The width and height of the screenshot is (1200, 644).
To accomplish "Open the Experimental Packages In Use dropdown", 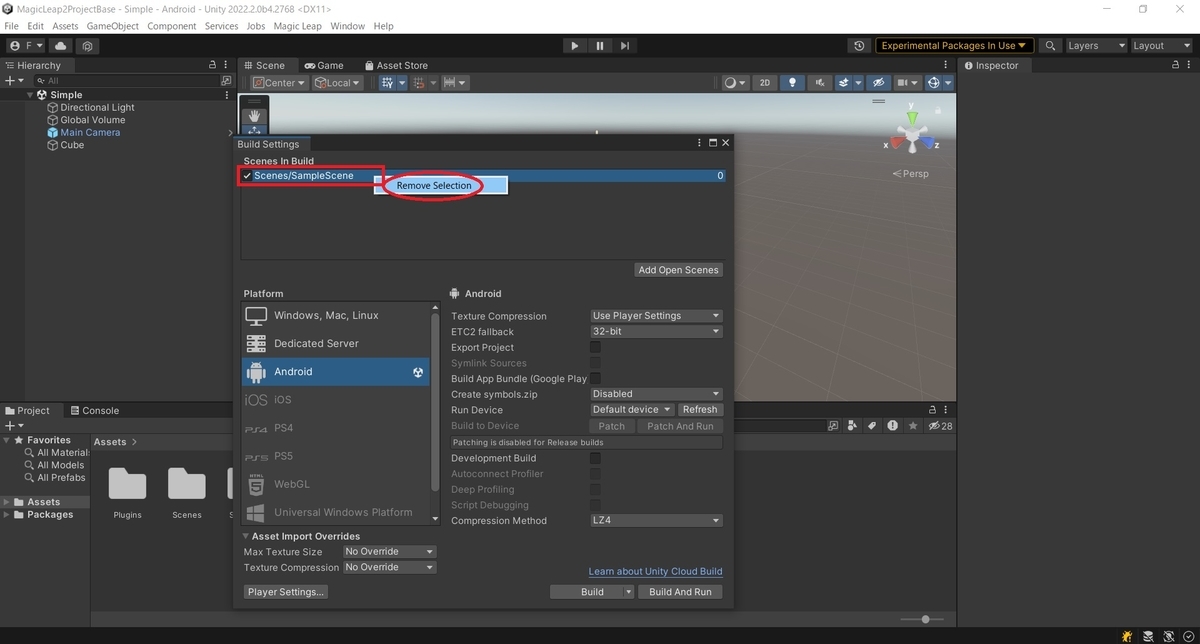I will click(954, 46).
